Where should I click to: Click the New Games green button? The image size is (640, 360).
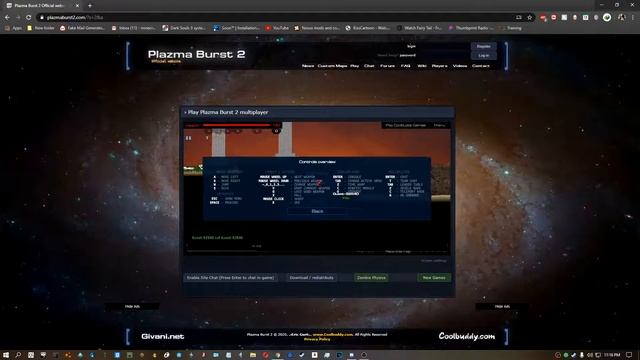coord(434,278)
